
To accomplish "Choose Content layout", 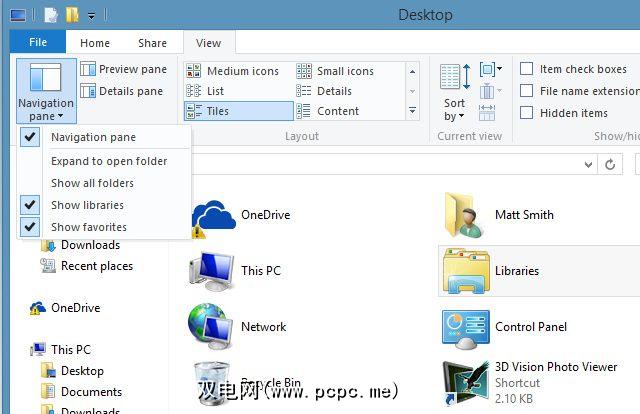I will click(x=327, y=111).
